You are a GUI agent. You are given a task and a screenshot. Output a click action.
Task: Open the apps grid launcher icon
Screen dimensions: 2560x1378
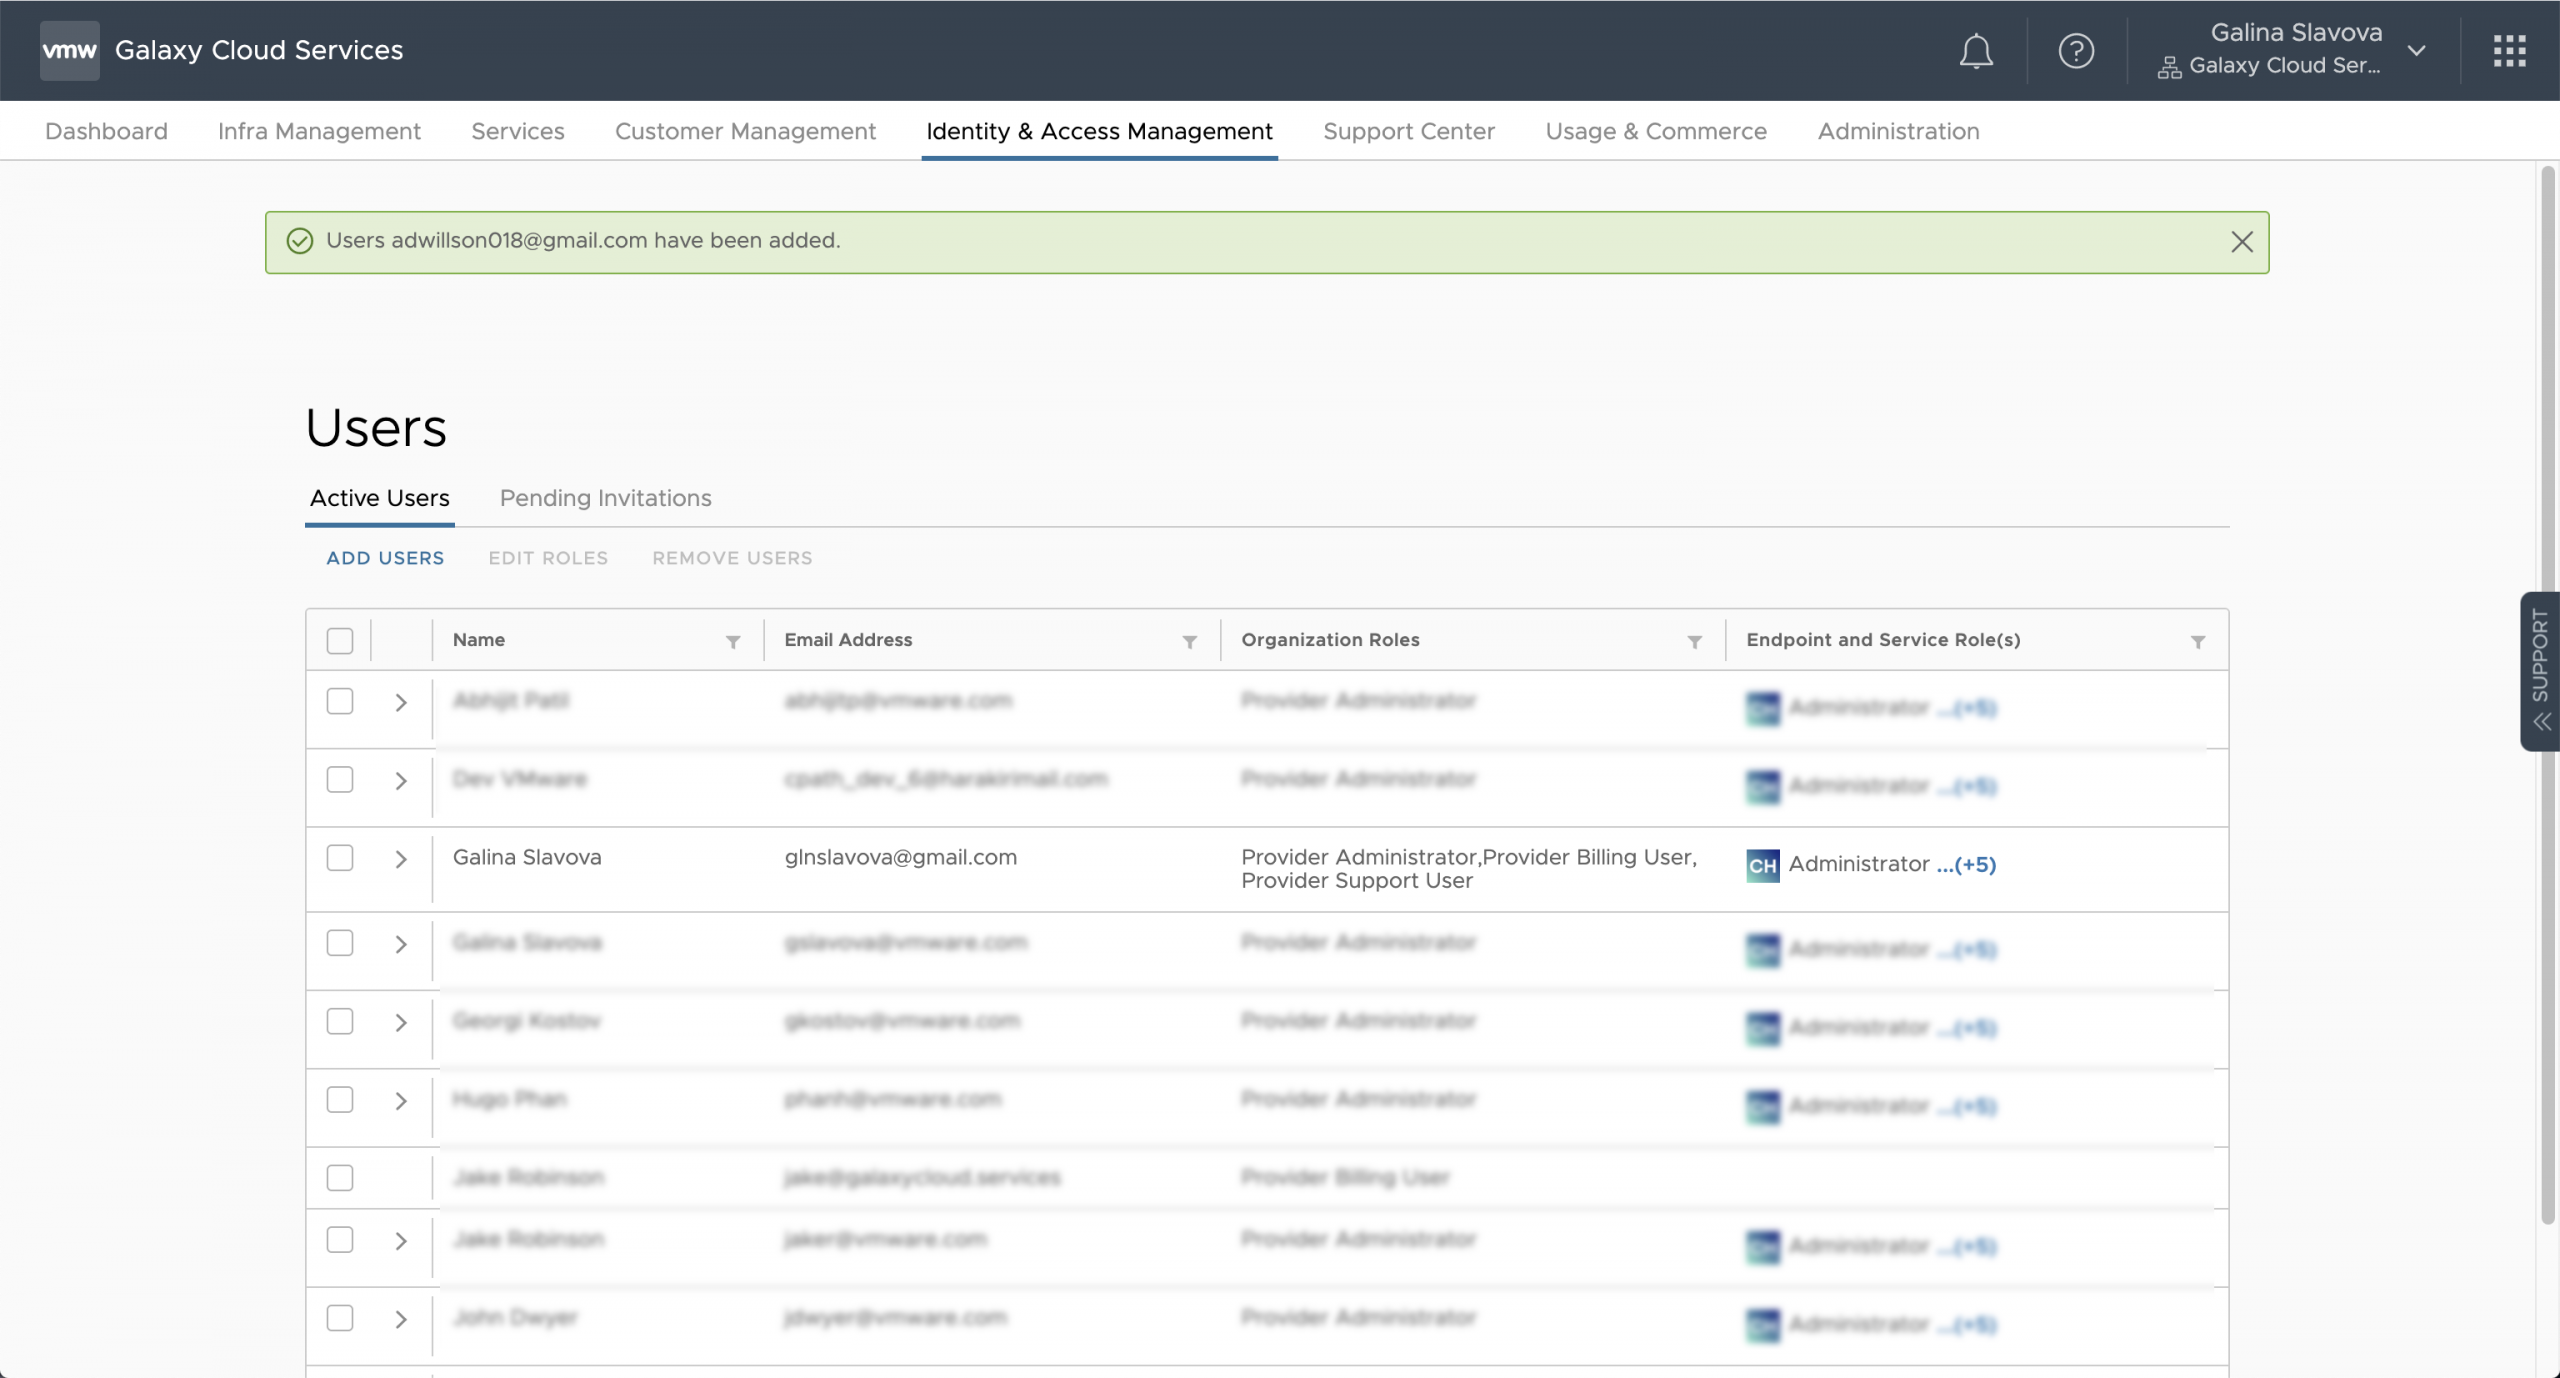point(2509,51)
